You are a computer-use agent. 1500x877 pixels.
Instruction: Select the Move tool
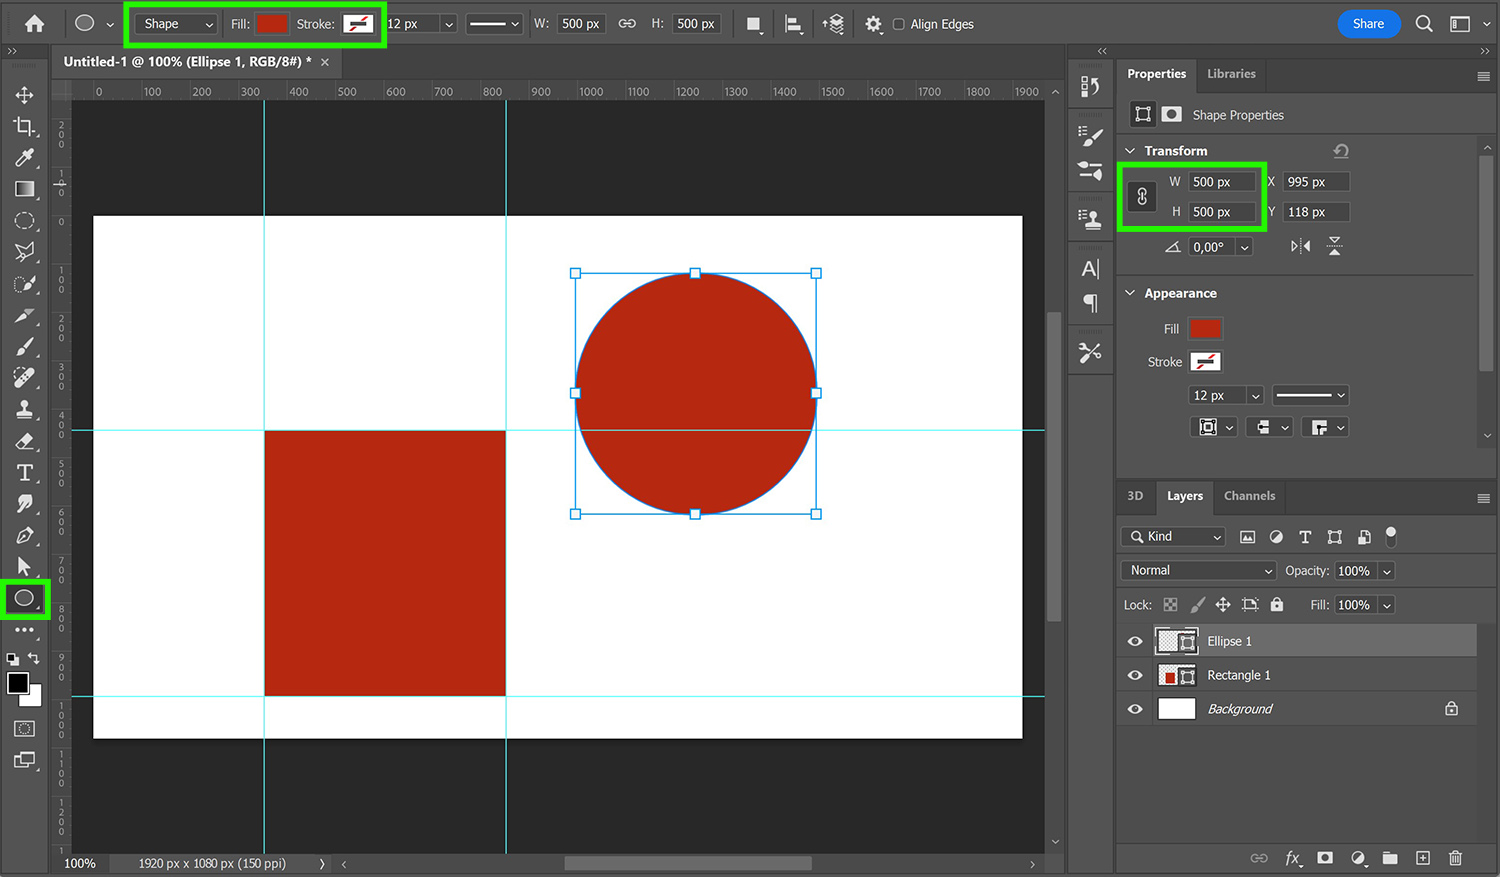[24, 95]
